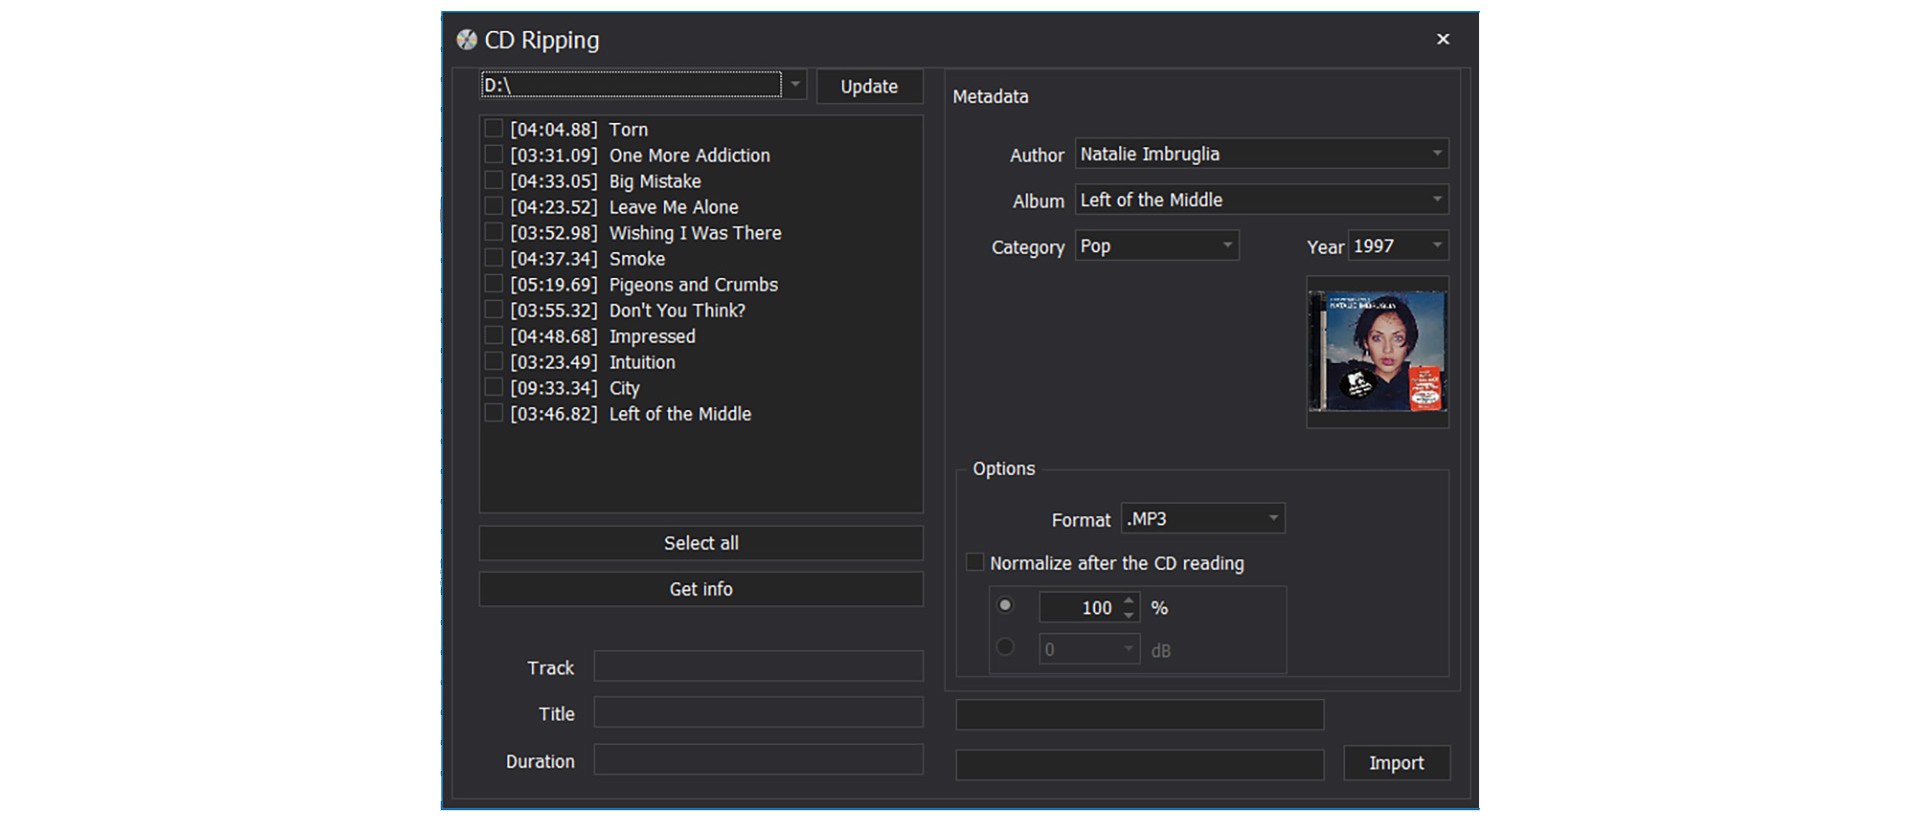Viewport: 1920px width, 822px height.
Task: Enable Normalize after the CD reading
Action: tap(975, 563)
